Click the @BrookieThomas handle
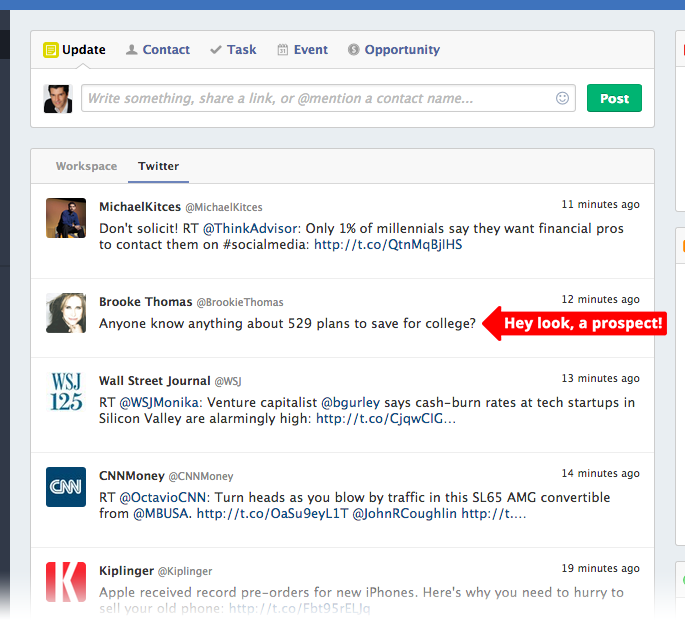This screenshot has height=620, width=685. 240,302
